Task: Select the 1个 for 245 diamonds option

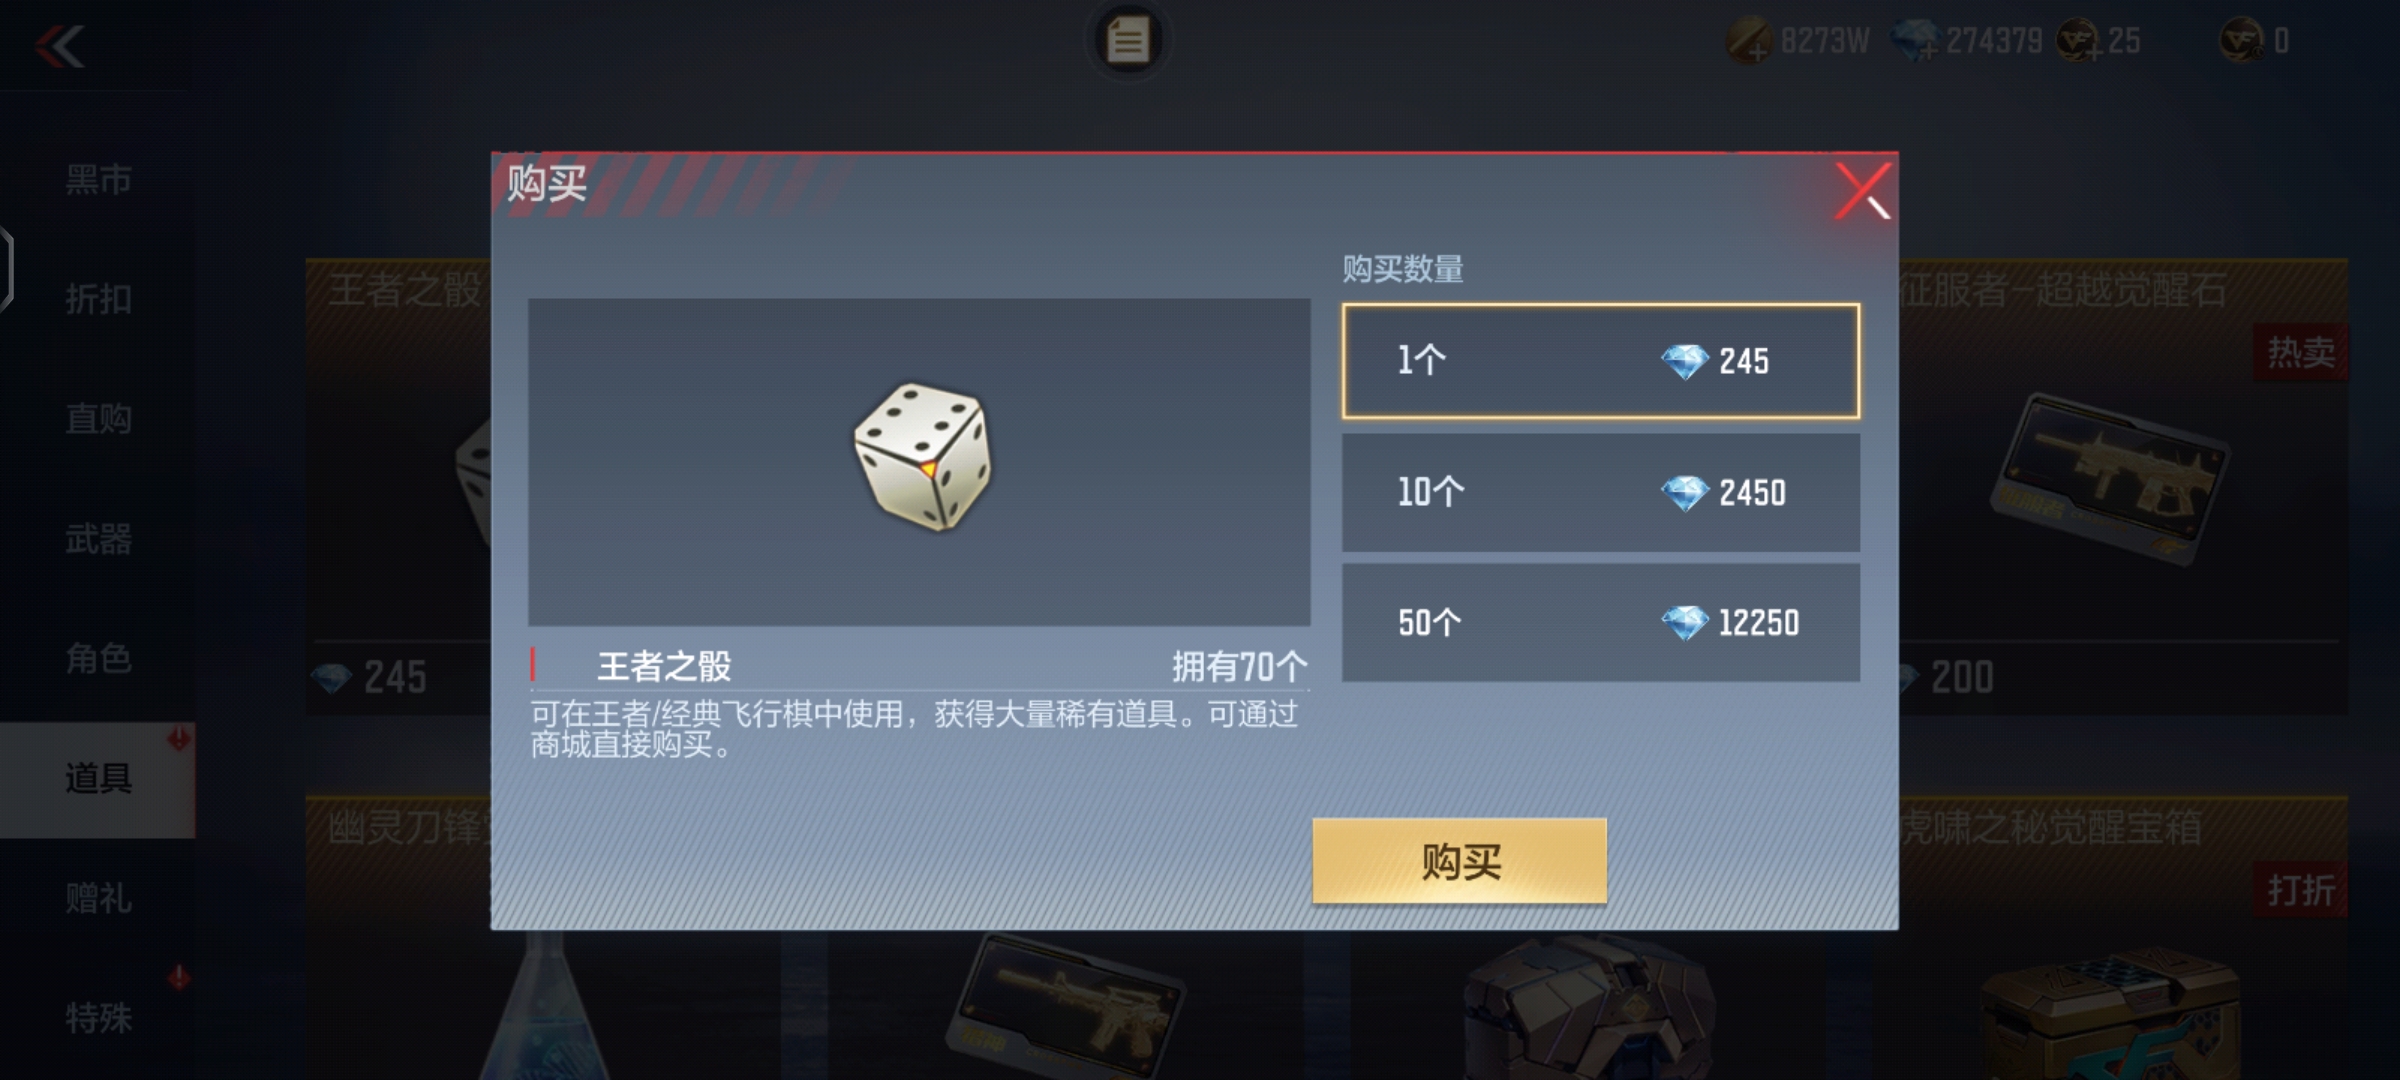Action: [x=1600, y=361]
